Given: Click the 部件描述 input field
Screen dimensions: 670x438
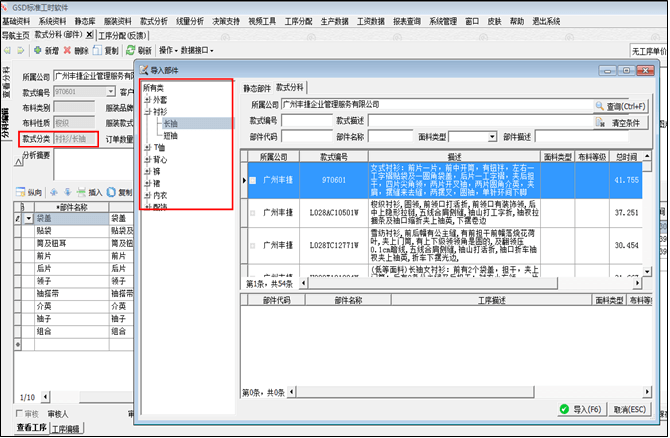Looking at the screenshot, I should [x=582, y=137].
